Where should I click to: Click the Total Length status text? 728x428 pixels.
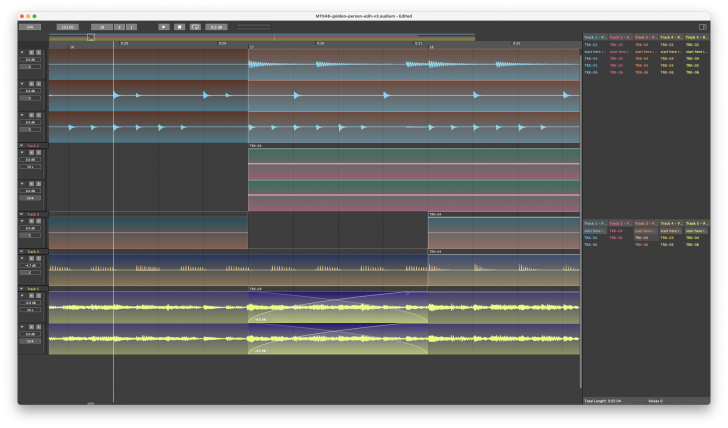tap(603, 401)
